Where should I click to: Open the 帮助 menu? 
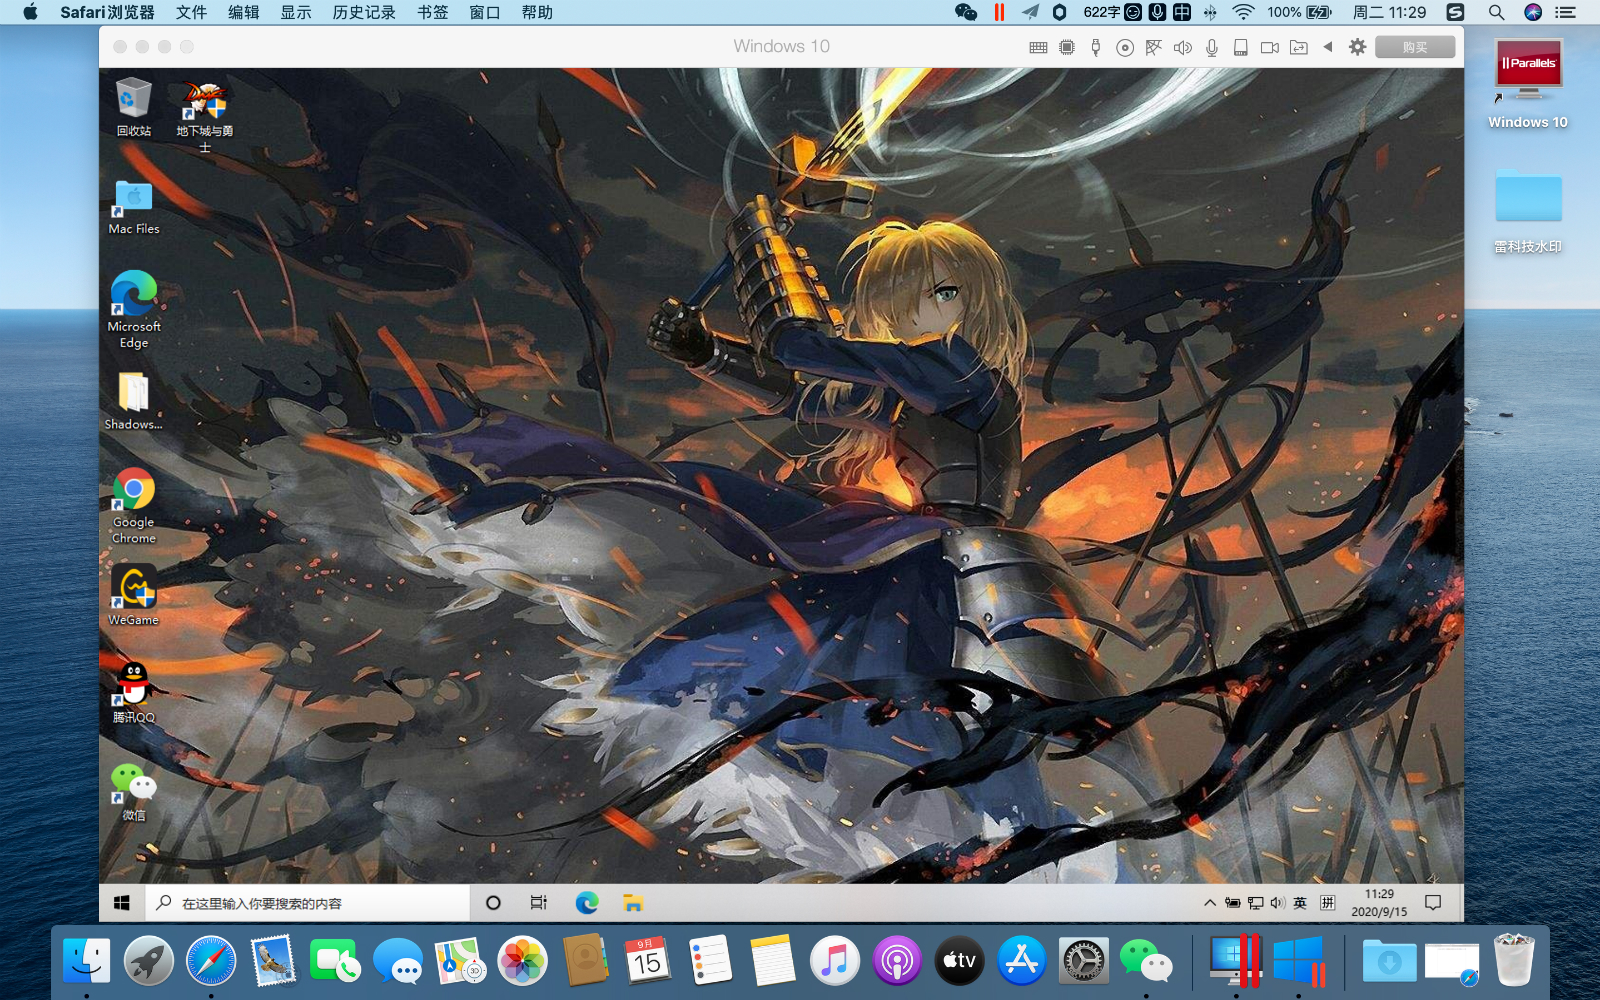(x=537, y=12)
